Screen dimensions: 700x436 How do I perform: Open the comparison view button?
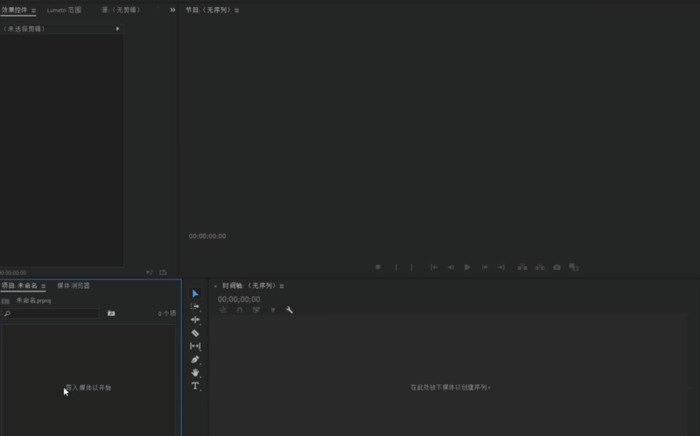pyautogui.click(x=574, y=267)
